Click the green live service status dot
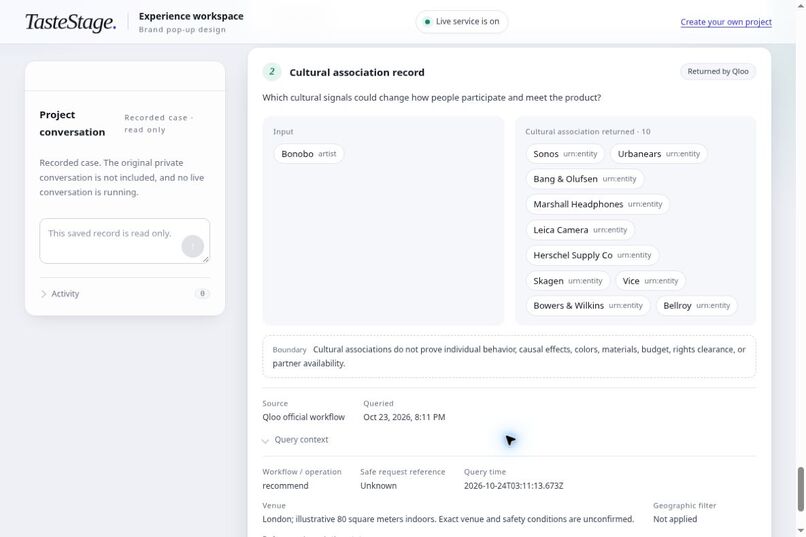This screenshot has width=806, height=537. pyautogui.click(x=427, y=22)
